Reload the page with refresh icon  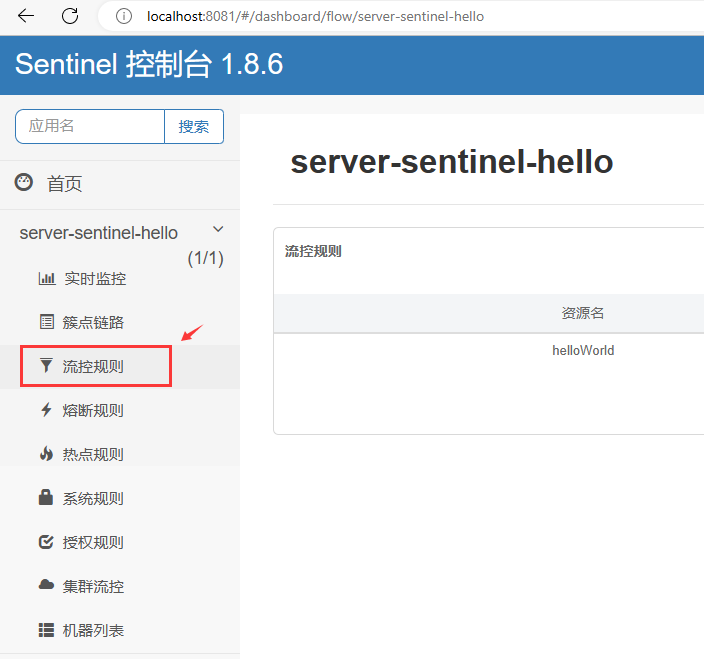tap(70, 16)
